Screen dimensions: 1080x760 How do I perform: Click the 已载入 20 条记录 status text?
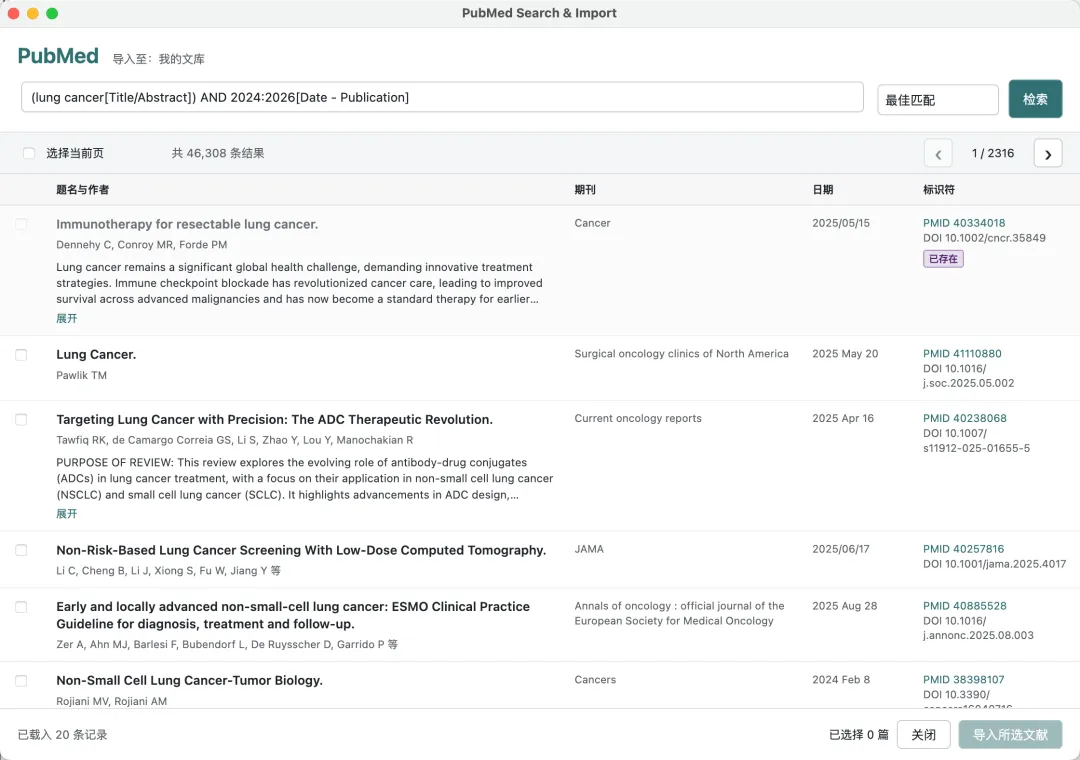(63, 735)
